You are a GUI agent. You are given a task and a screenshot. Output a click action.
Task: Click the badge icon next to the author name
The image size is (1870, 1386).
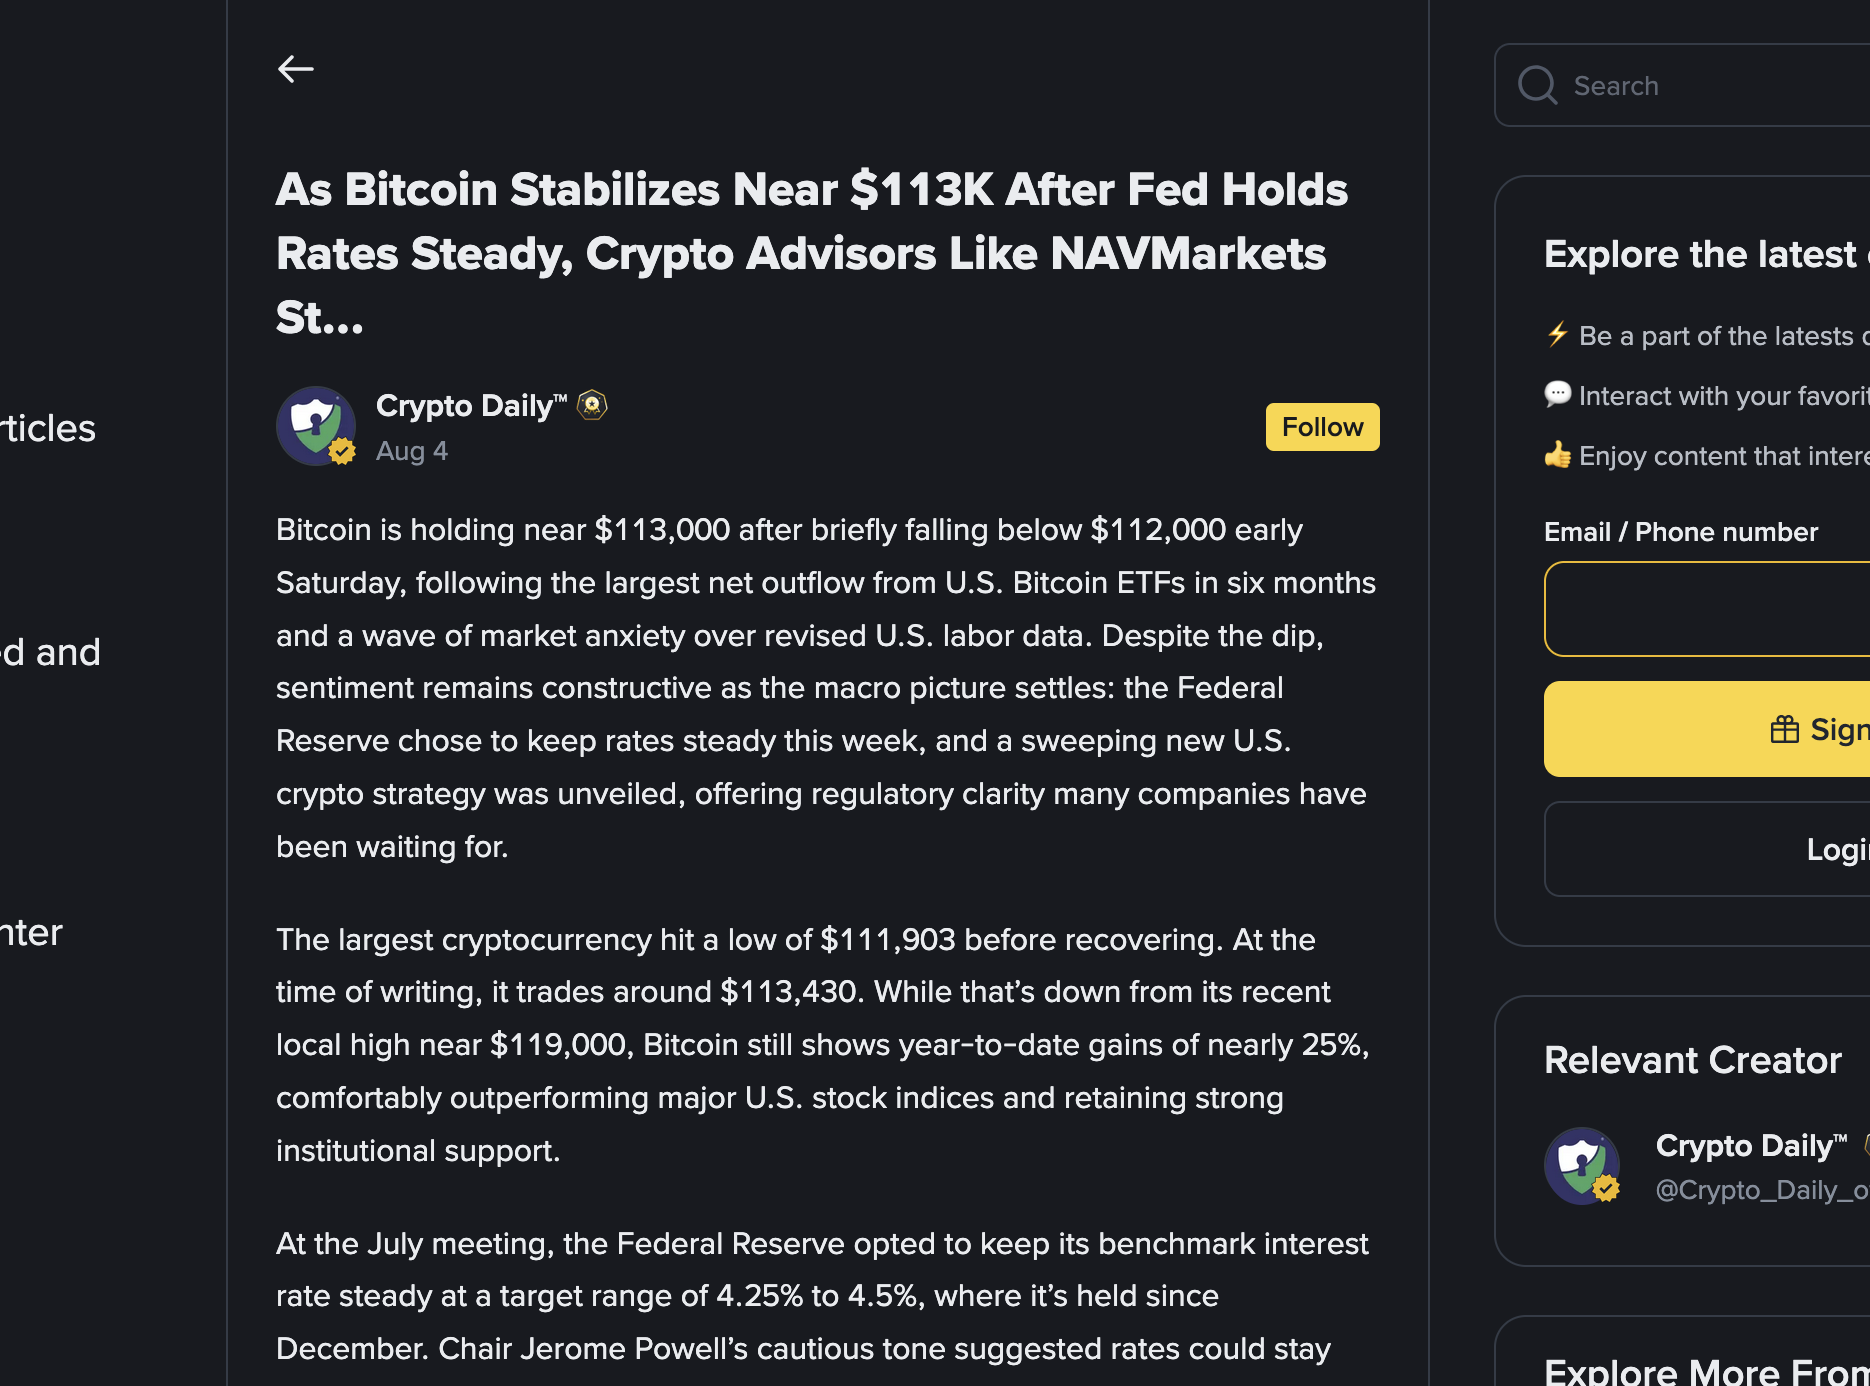(592, 405)
